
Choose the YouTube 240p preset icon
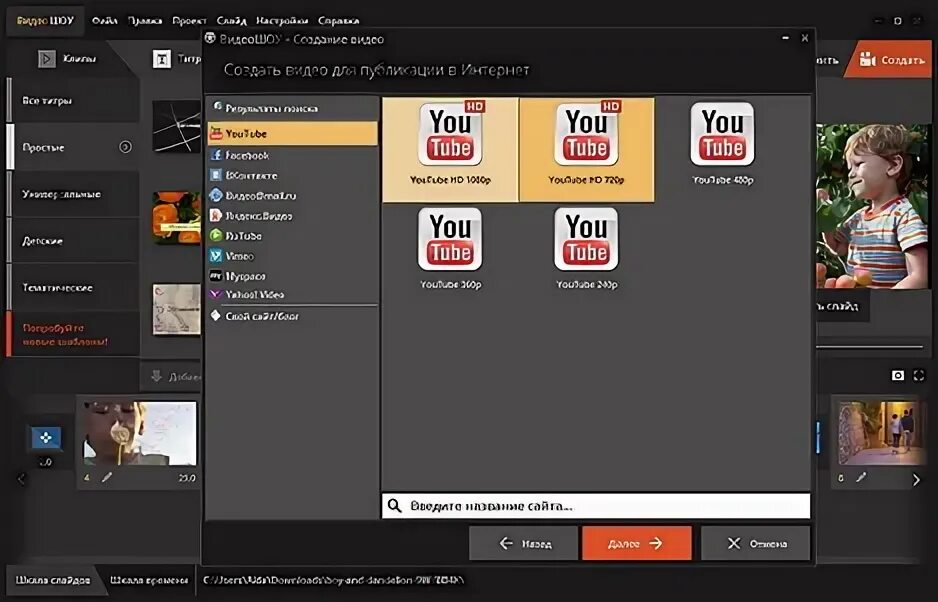point(586,239)
